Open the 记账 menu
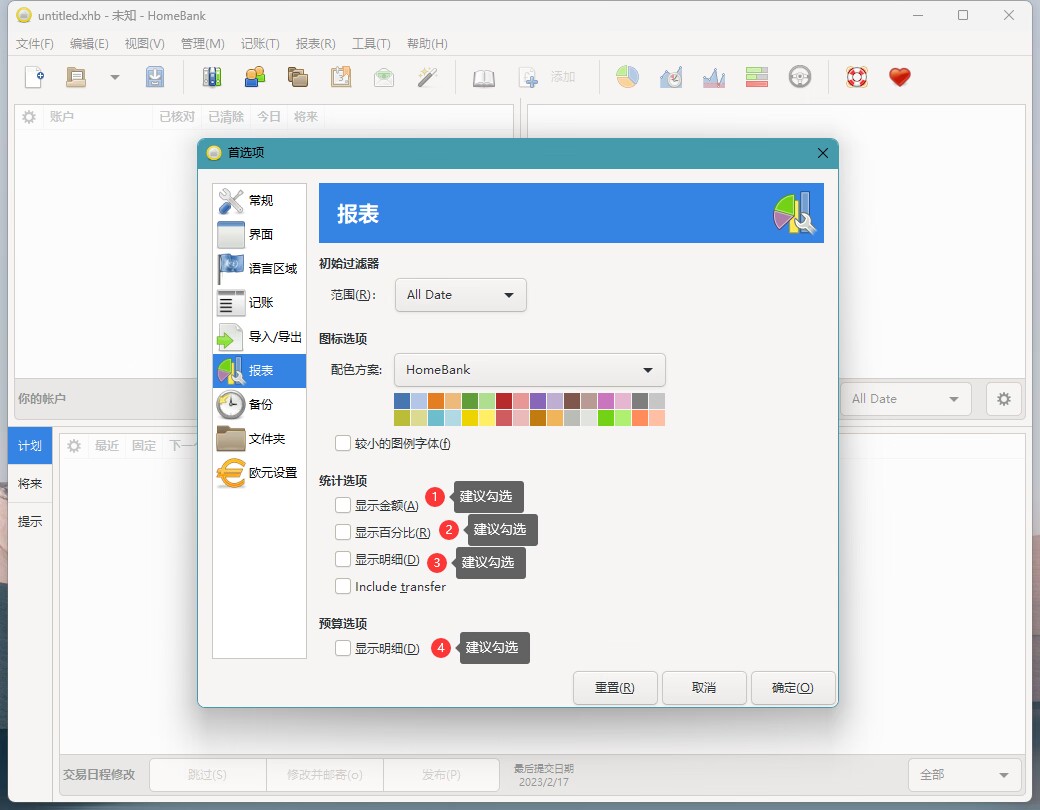Image resolution: width=1040 pixels, height=810 pixels. pyautogui.click(x=260, y=44)
